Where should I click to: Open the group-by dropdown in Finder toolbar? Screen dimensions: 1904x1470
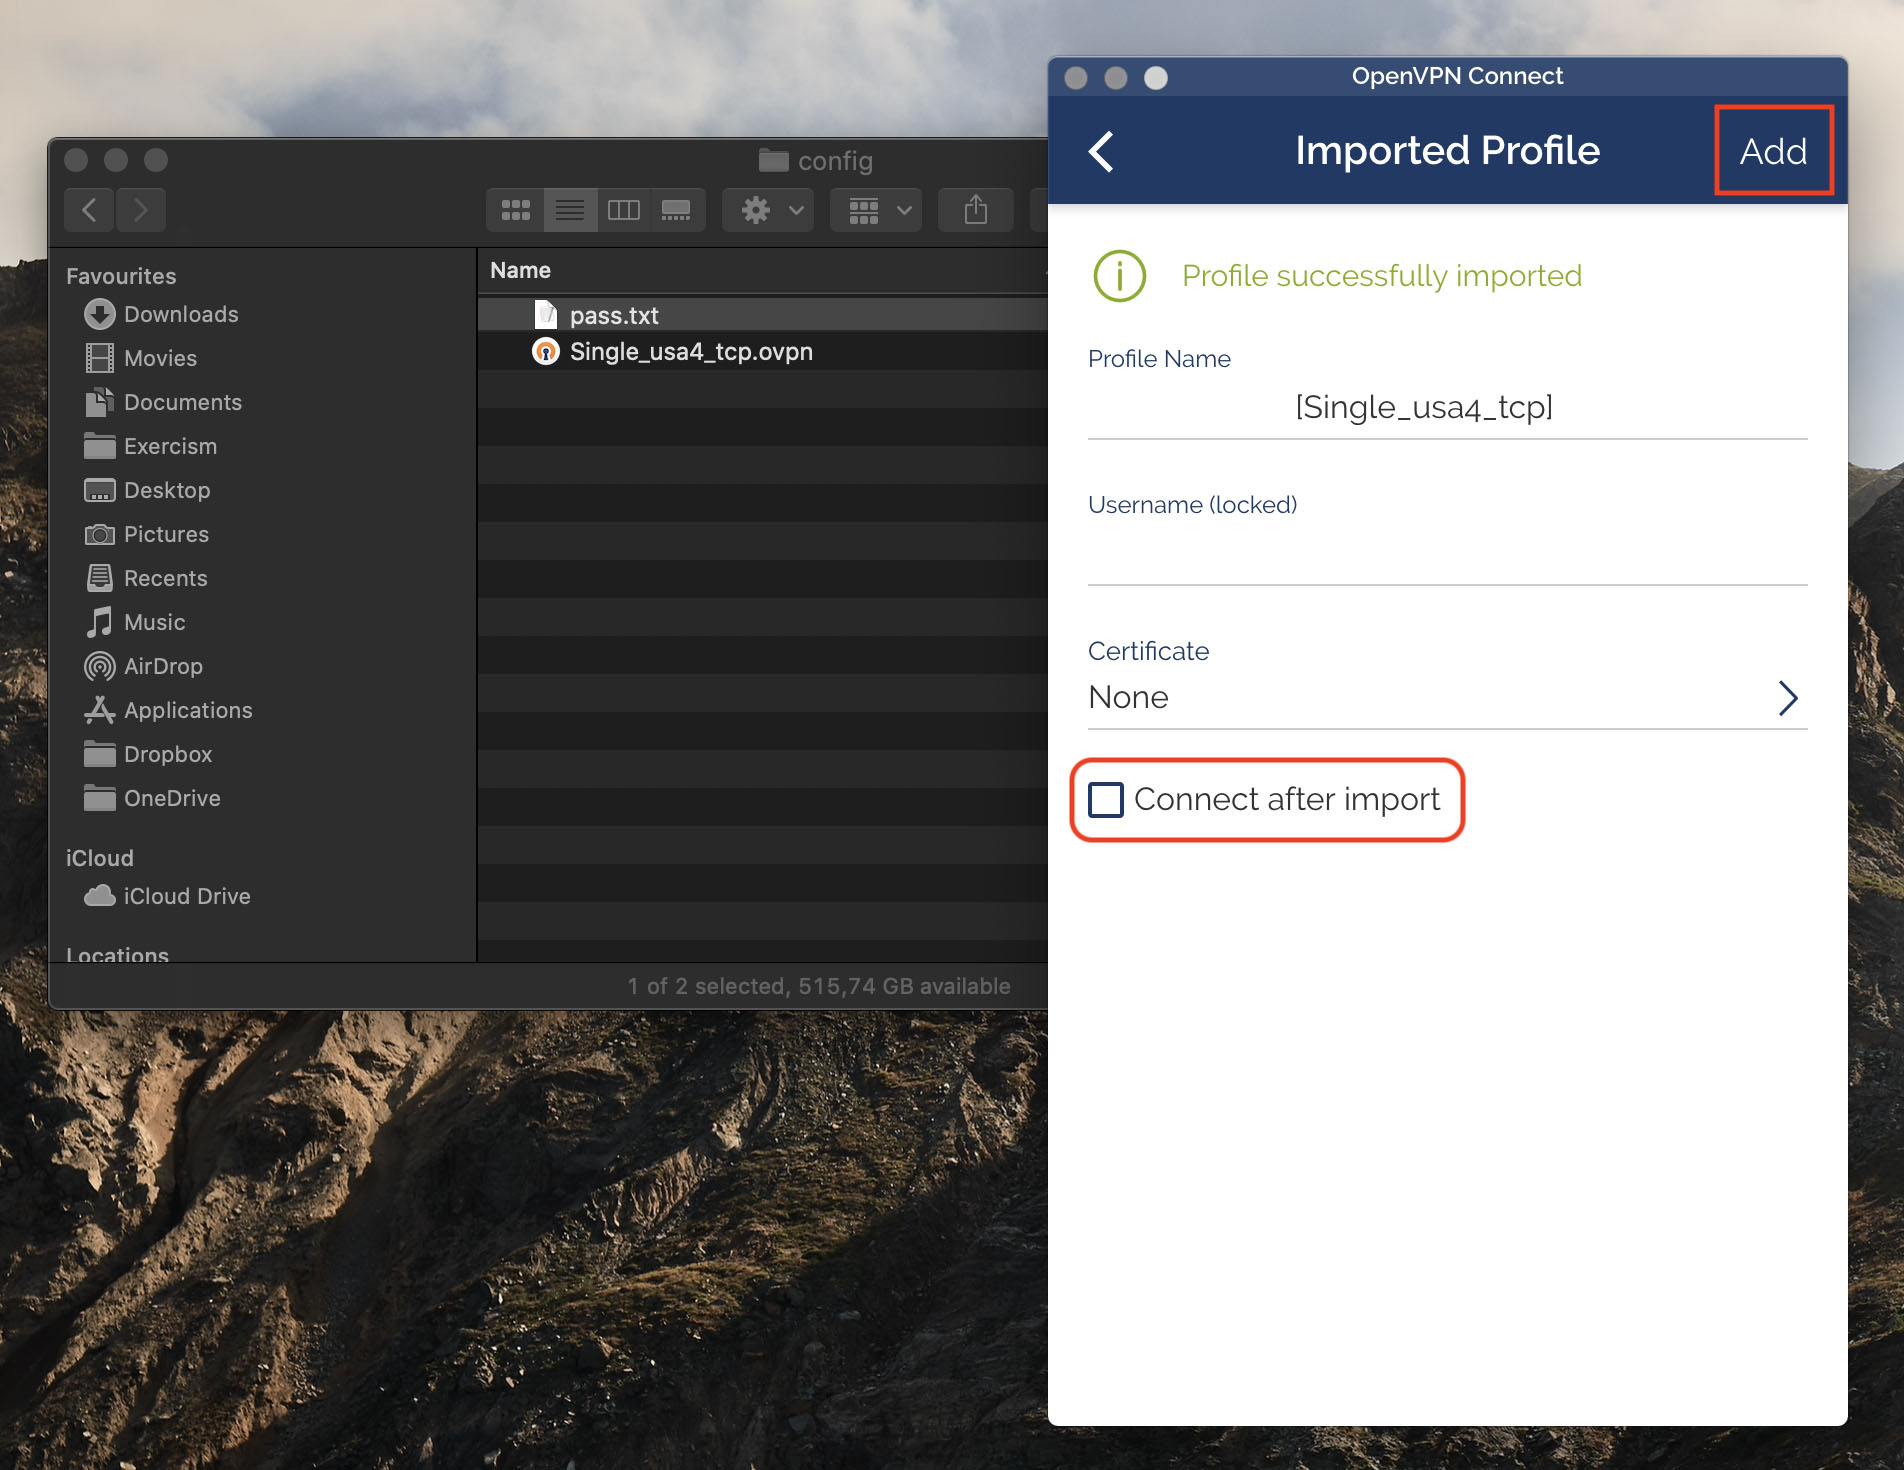[x=875, y=210]
